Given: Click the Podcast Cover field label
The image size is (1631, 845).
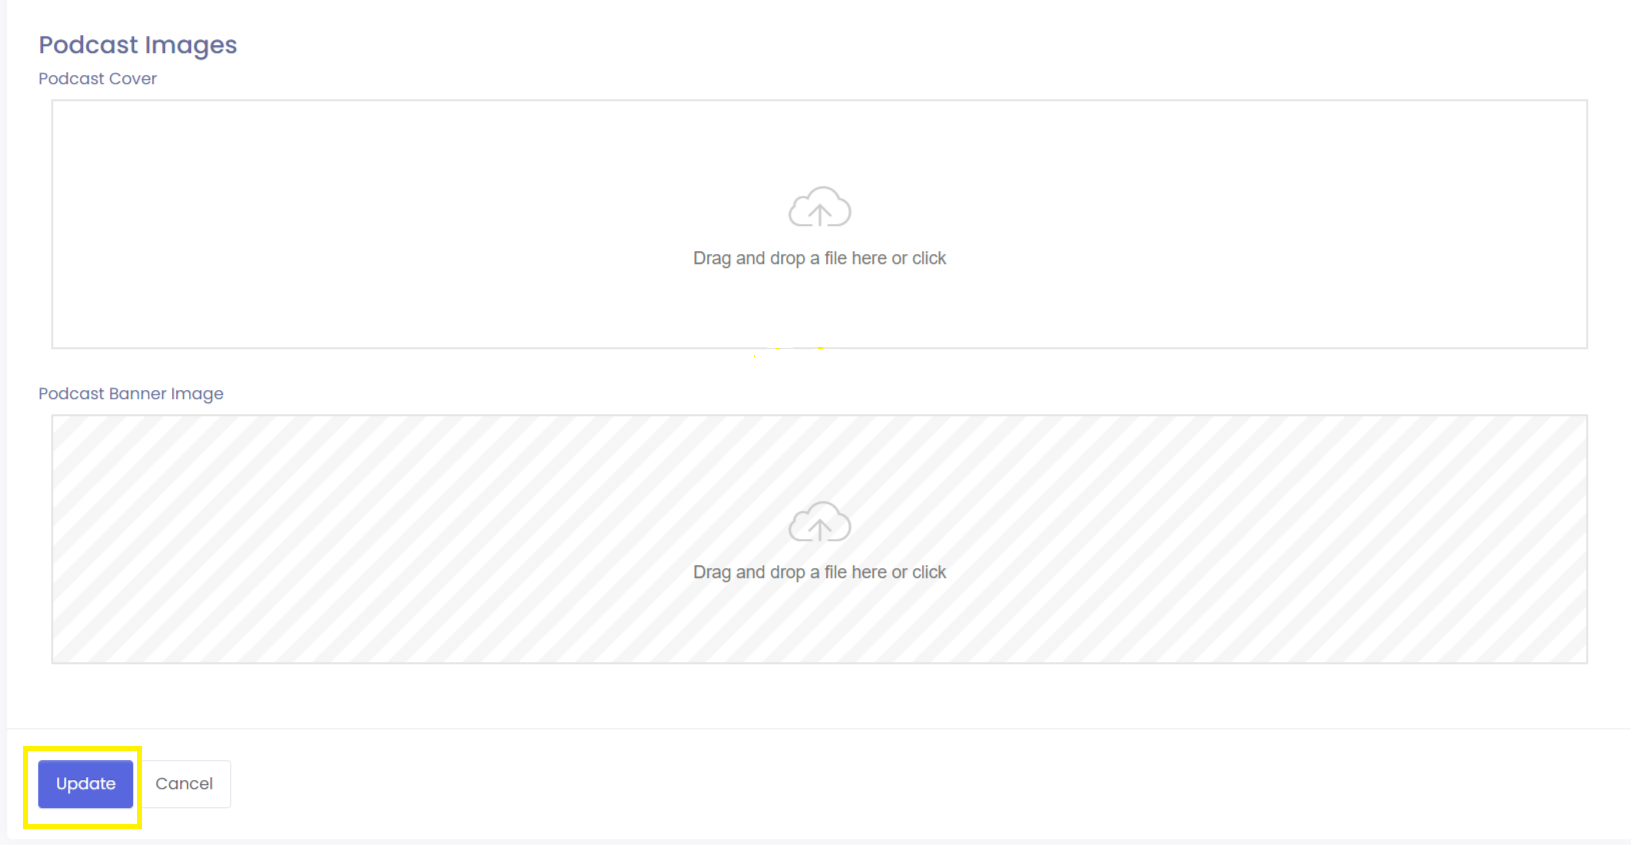Looking at the screenshot, I should (98, 79).
